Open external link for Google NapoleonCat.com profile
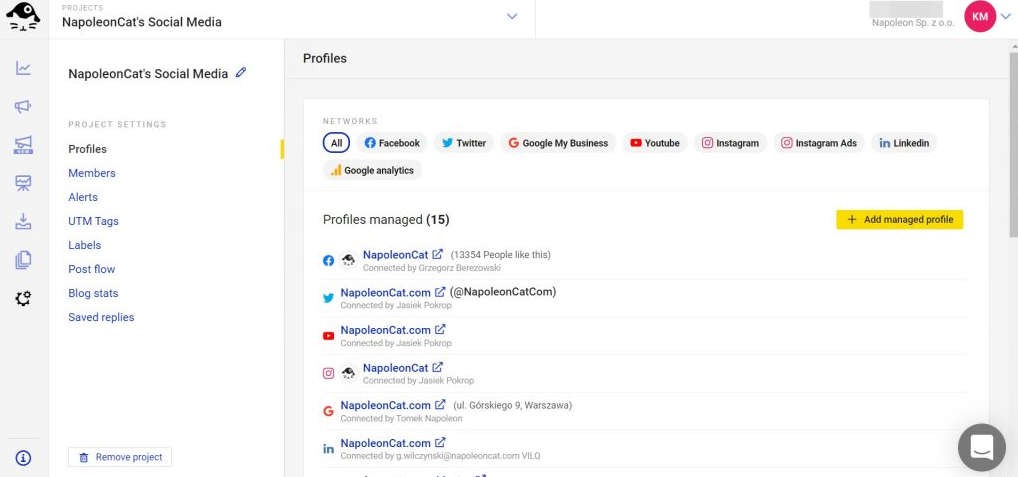This screenshot has height=477, width=1018. tap(440, 405)
